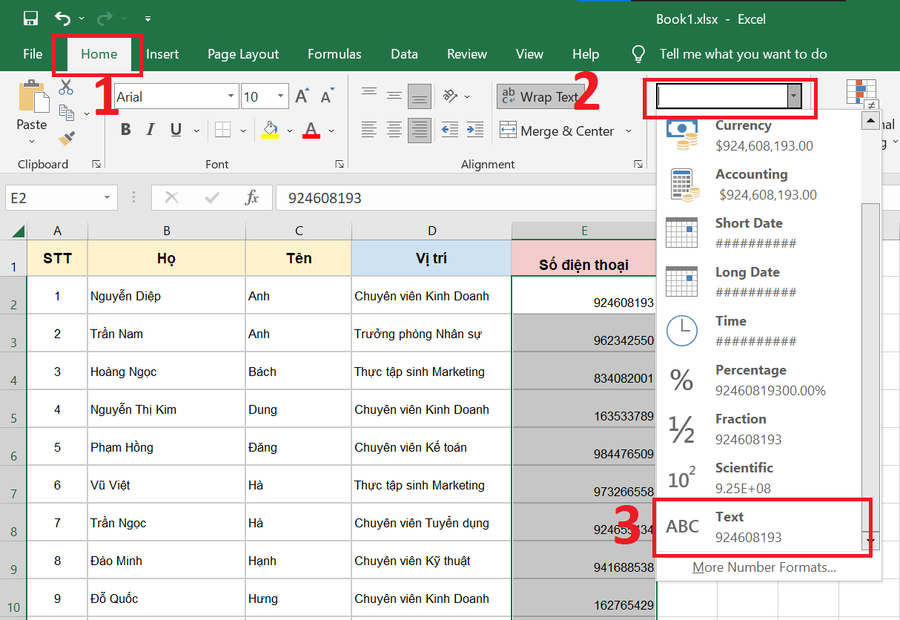The height and width of the screenshot is (620, 900).
Task: Open the Font dialog launcher
Action: pyautogui.click(x=340, y=164)
